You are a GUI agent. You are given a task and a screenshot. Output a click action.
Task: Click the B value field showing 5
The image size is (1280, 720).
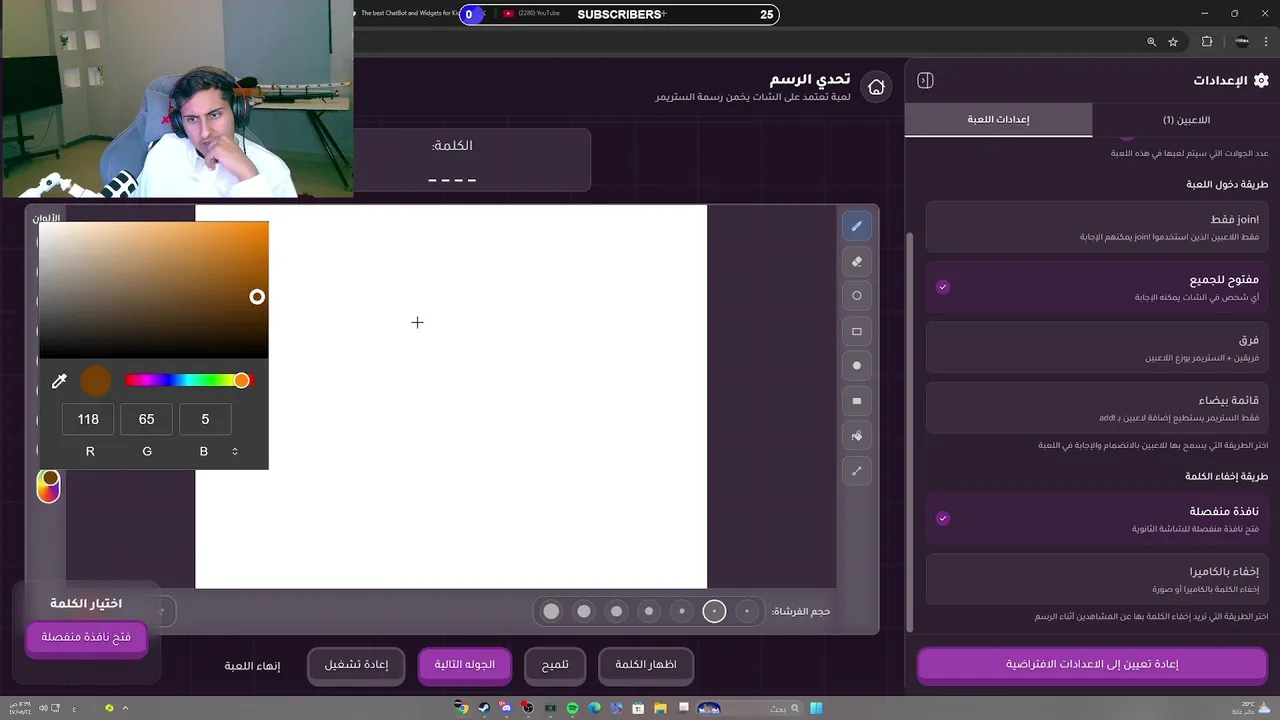(x=205, y=419)
